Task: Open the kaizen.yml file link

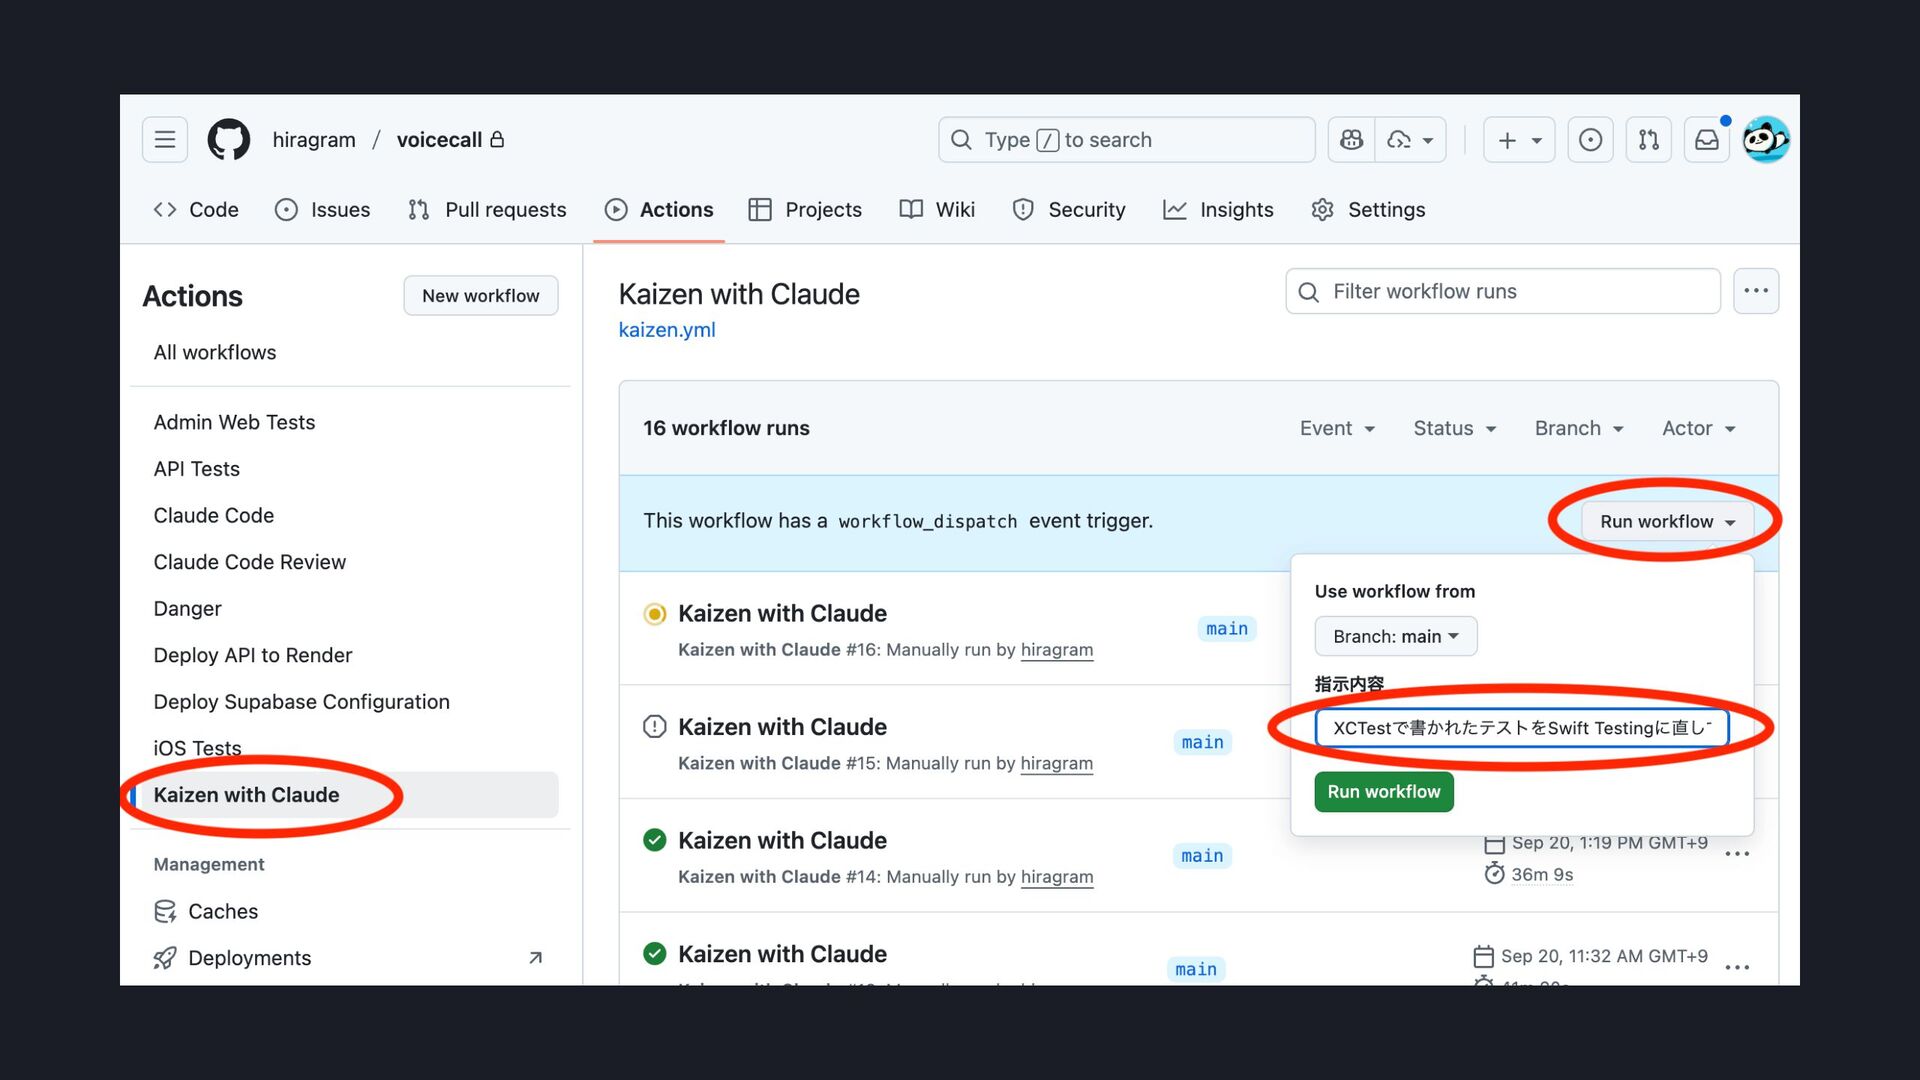Action: coord(667,330)
